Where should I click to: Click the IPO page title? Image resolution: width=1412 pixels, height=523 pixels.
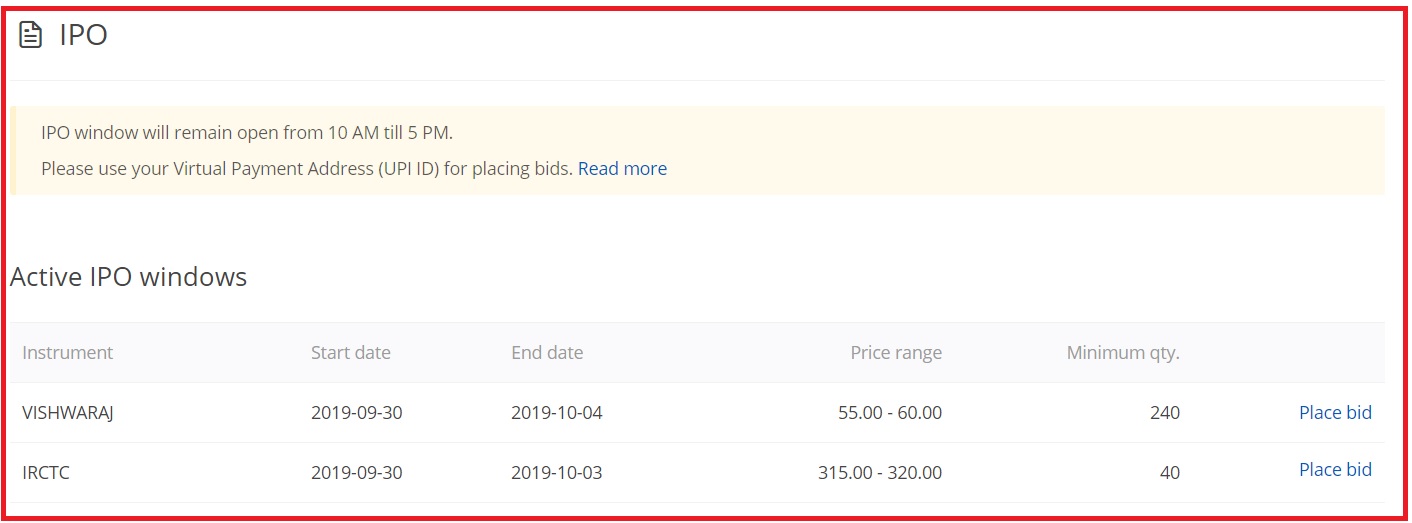click(x=83, y=35)
